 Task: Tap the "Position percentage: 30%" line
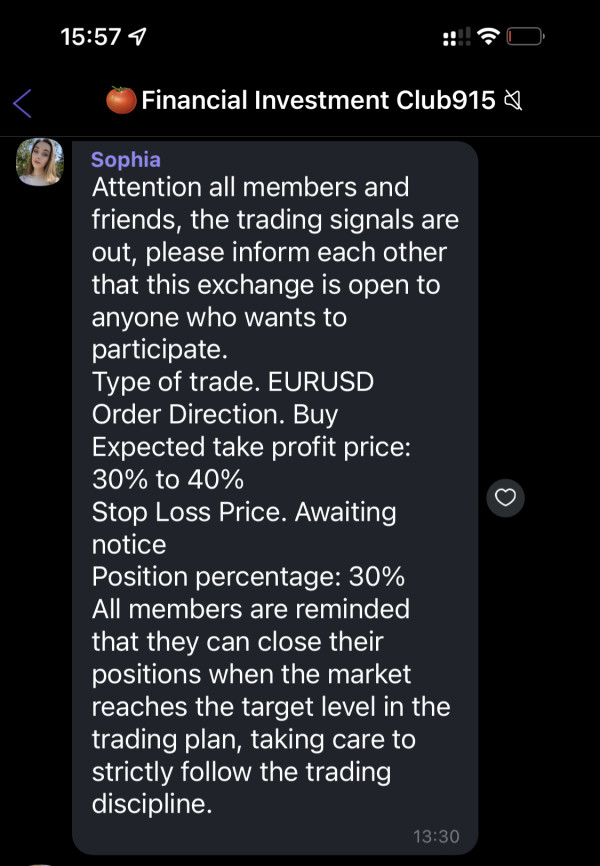point(248,577)
